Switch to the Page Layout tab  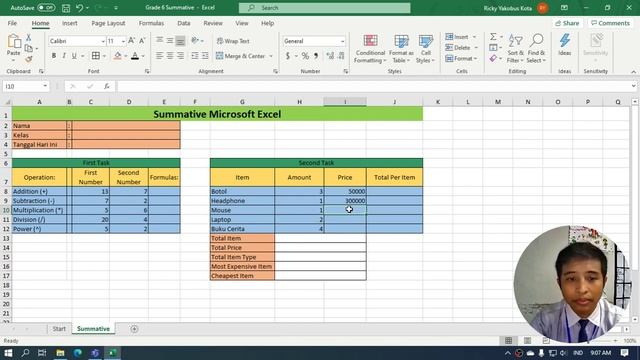click(108, 23)
